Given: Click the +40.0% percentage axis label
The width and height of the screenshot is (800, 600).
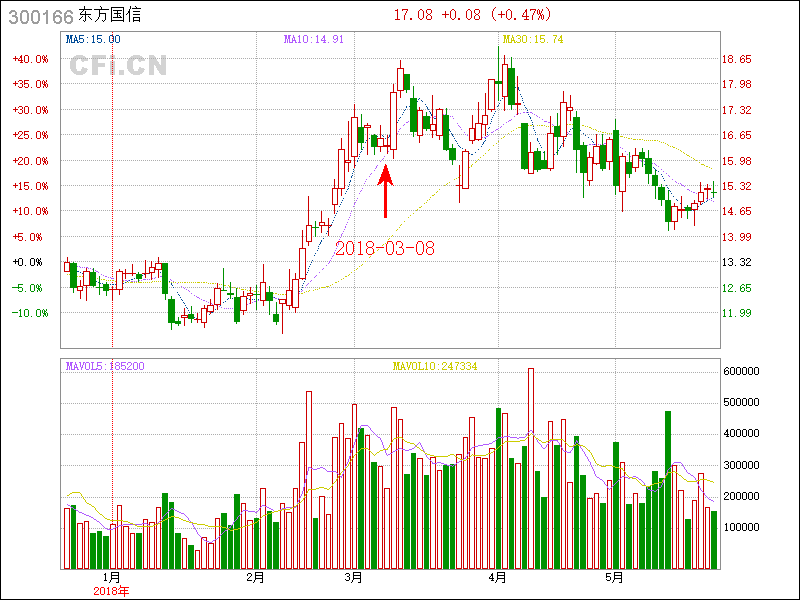Looking at the screenshot, I should point(30,59).
